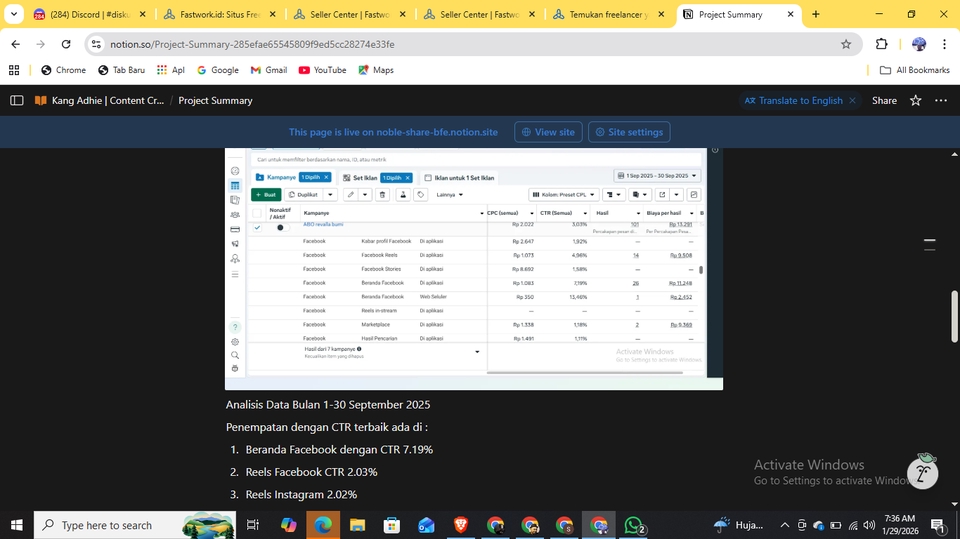The image size is (960, 539).
Task: Favorite this page with the star icon
Action: [x=915, y=100]
